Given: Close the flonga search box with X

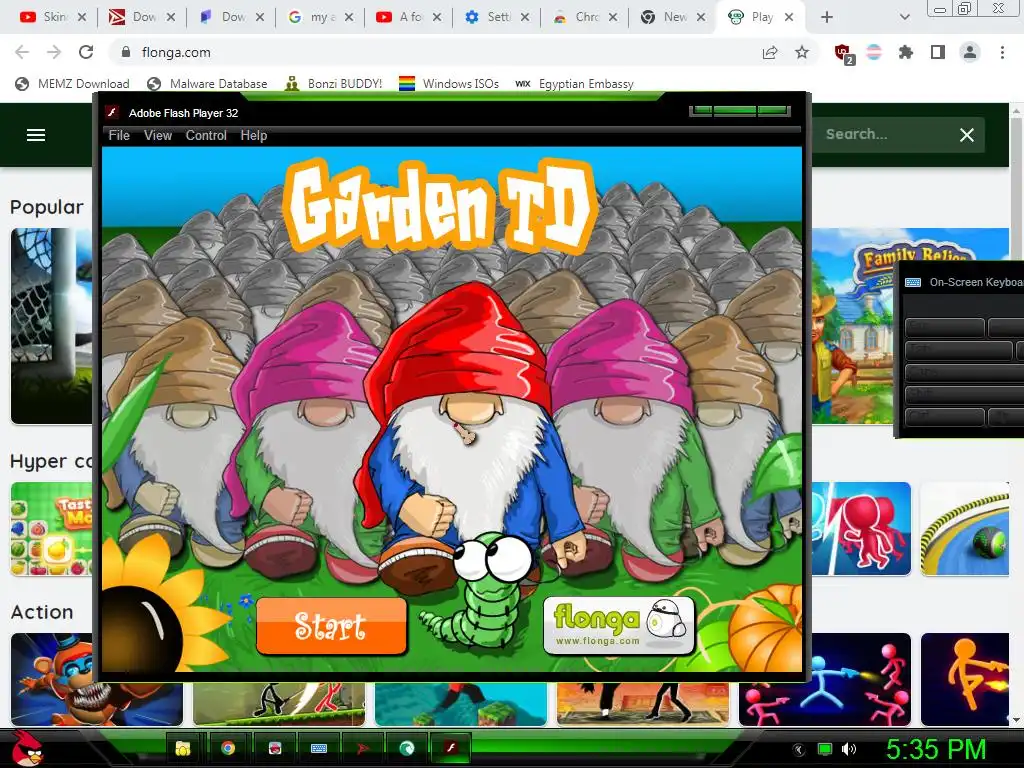Looking at the screenshot, I should pos(967,135).
